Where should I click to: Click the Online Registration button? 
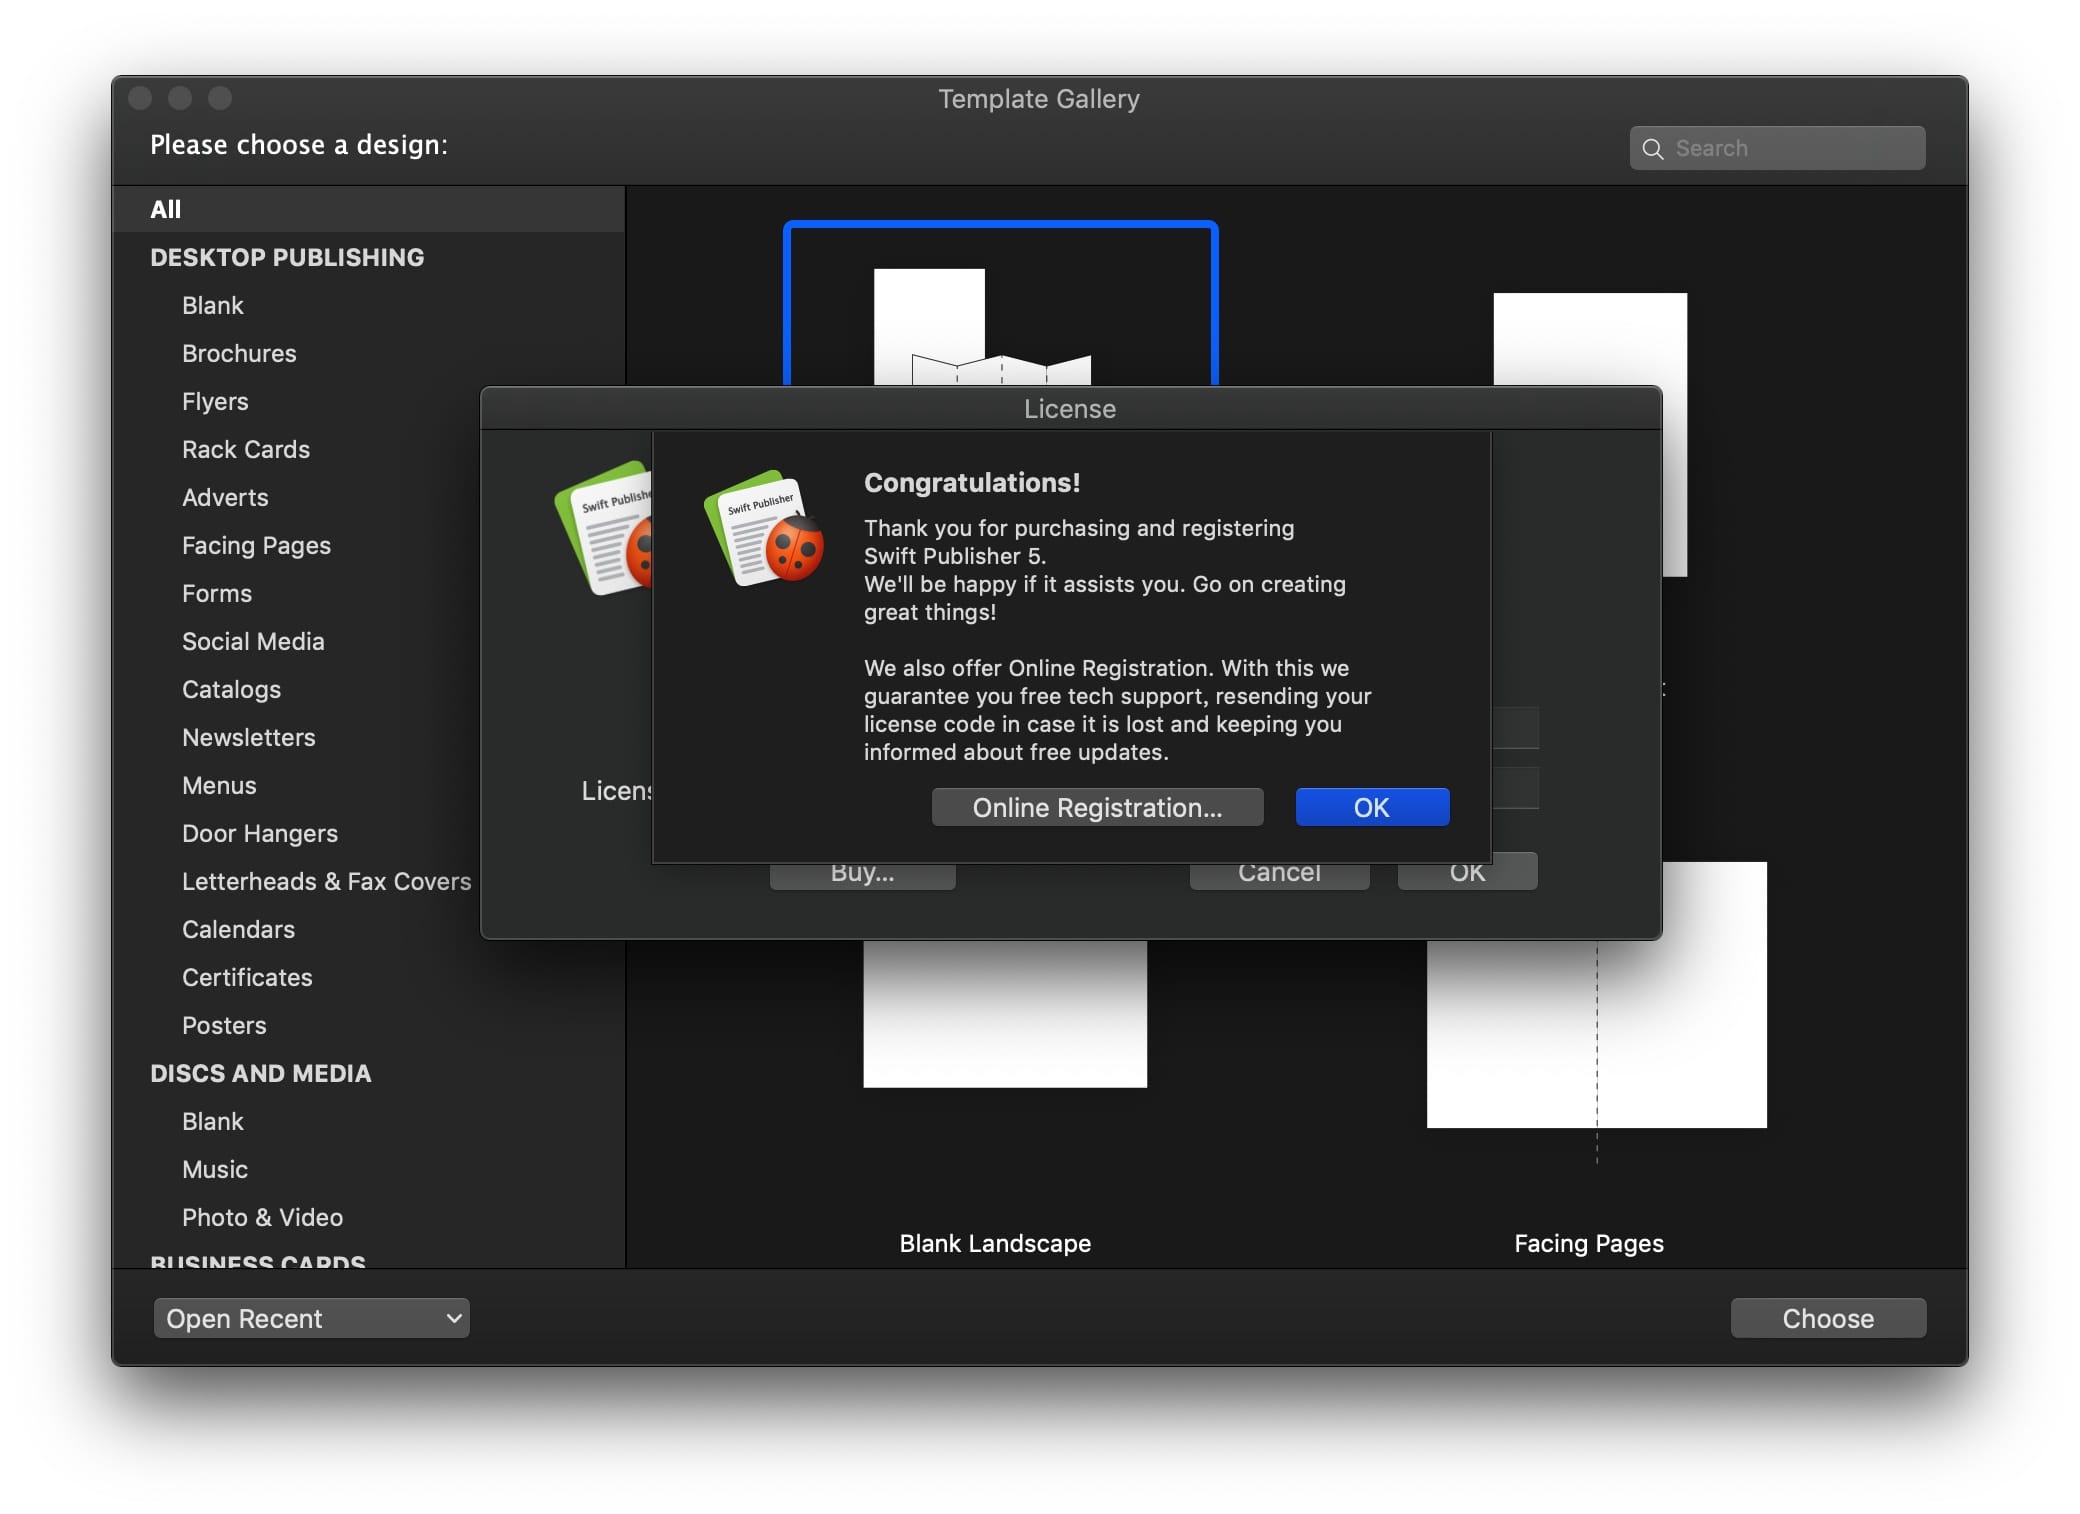point(1096,807)
